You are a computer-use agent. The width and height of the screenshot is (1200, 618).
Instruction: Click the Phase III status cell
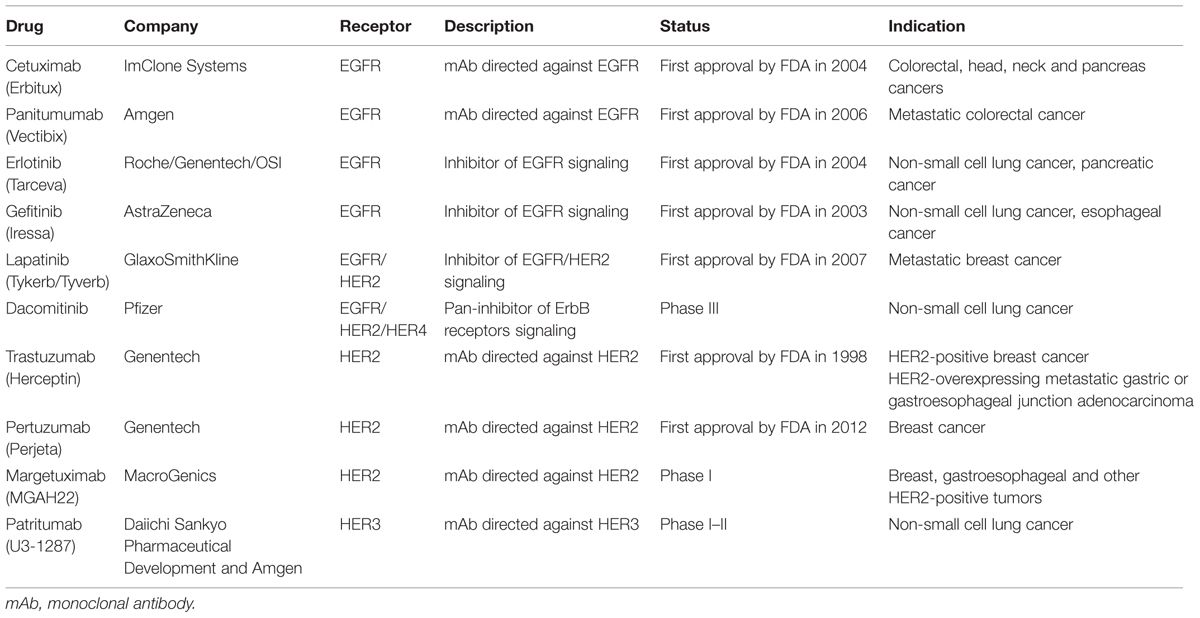(x=686, y=309)
